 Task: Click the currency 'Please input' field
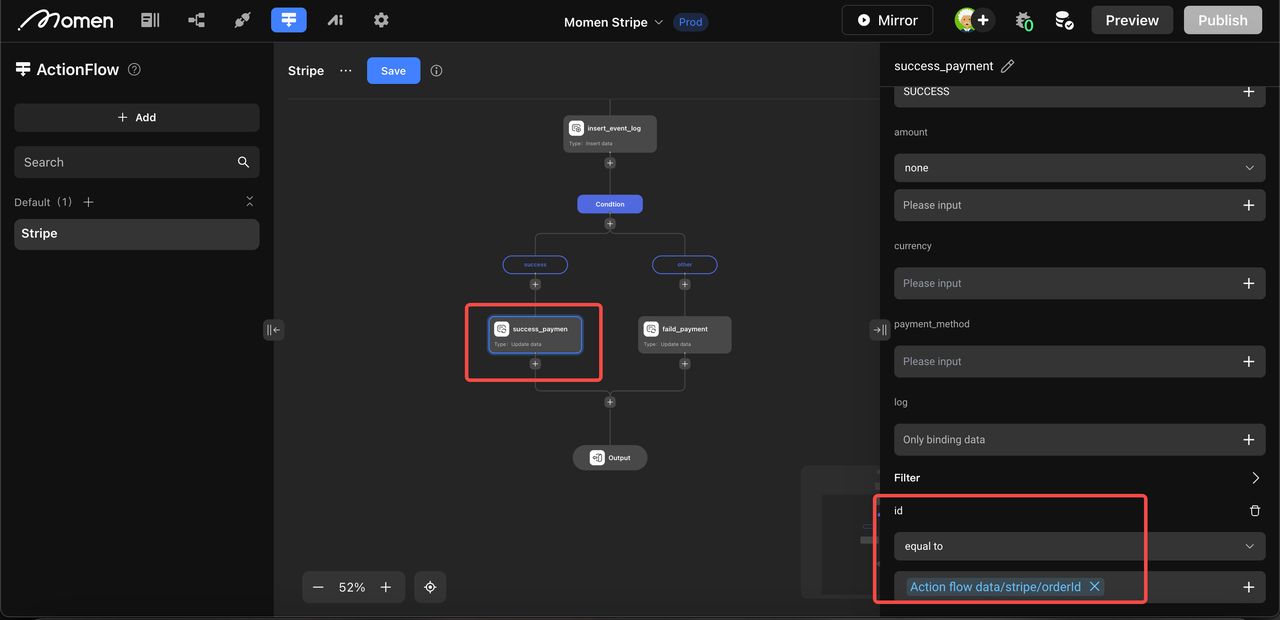tap(1080, 283)
